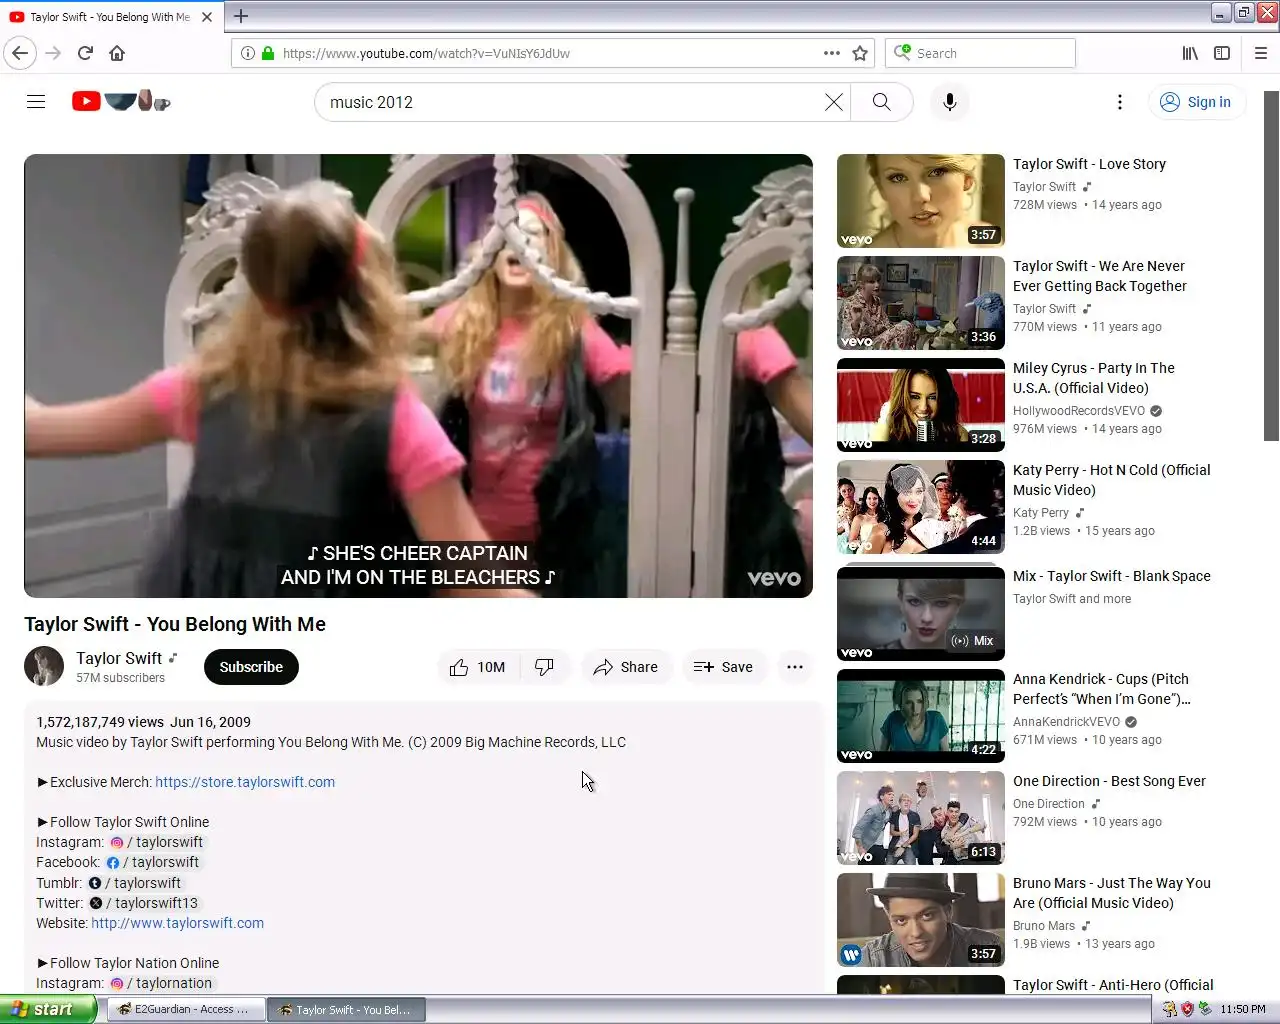Viewport: 1280px width, 1024px height.
Task: Dislike this video
Action: click(545, 667)
